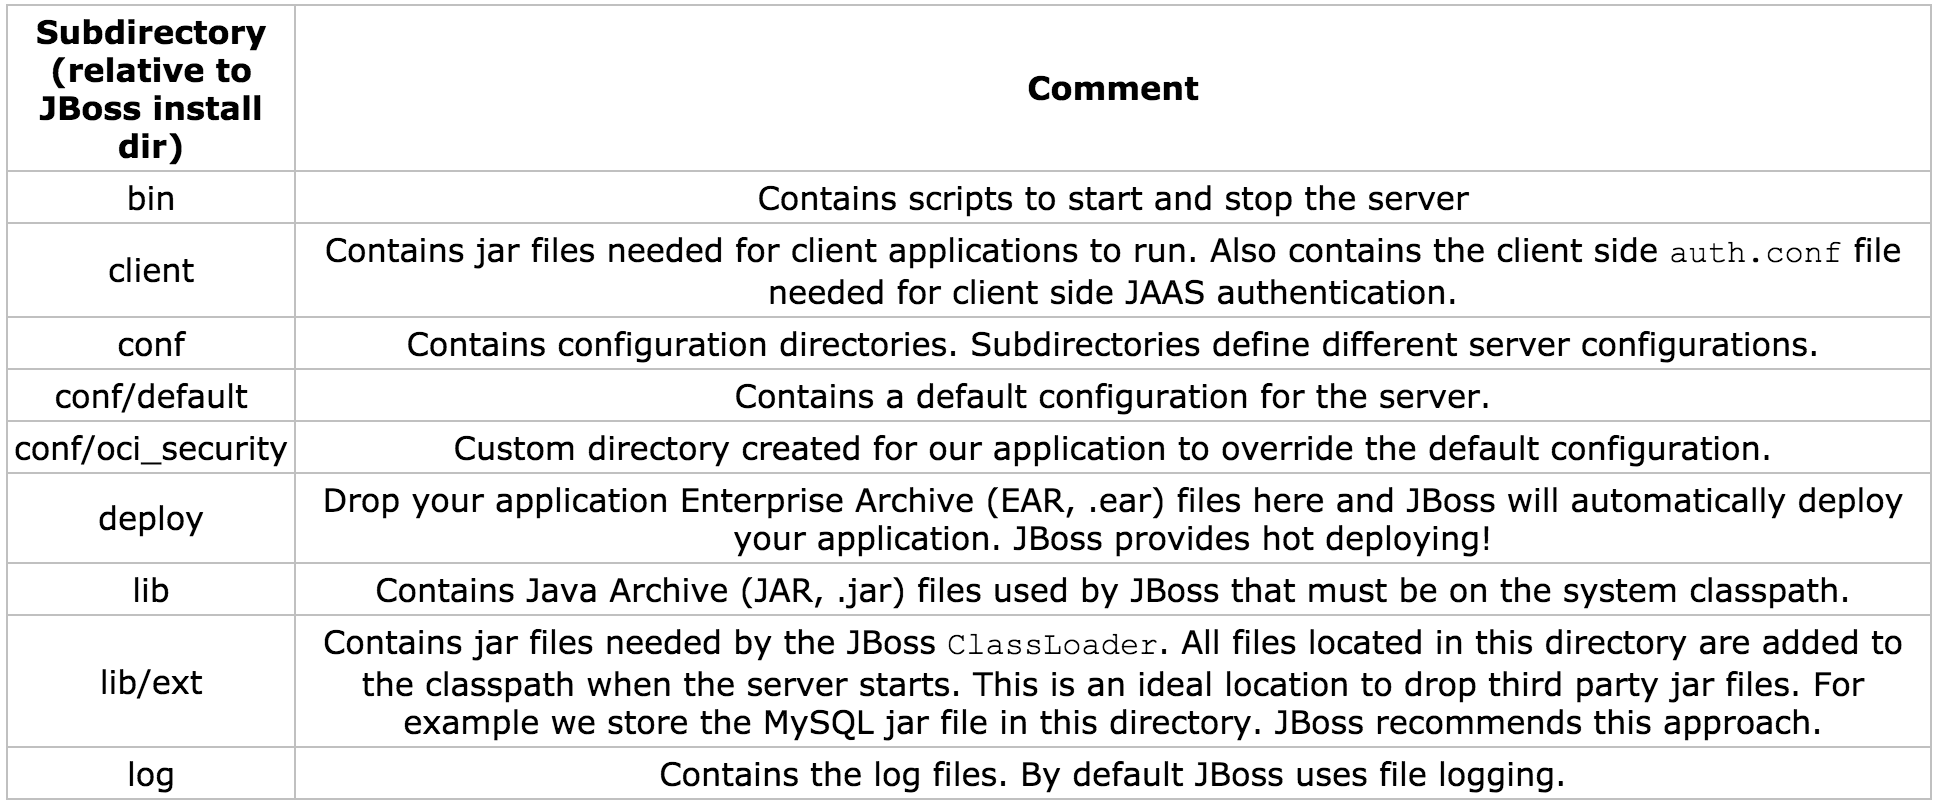The height and width of the screenshot is (804, 1938).
Task: Click the conf subdirectory cell
Action: 151,344
